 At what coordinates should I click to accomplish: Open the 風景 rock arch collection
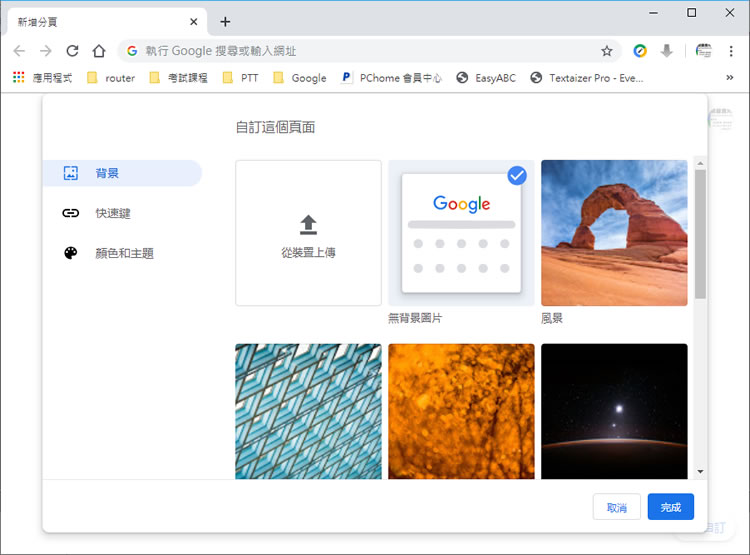pos(615,233)
